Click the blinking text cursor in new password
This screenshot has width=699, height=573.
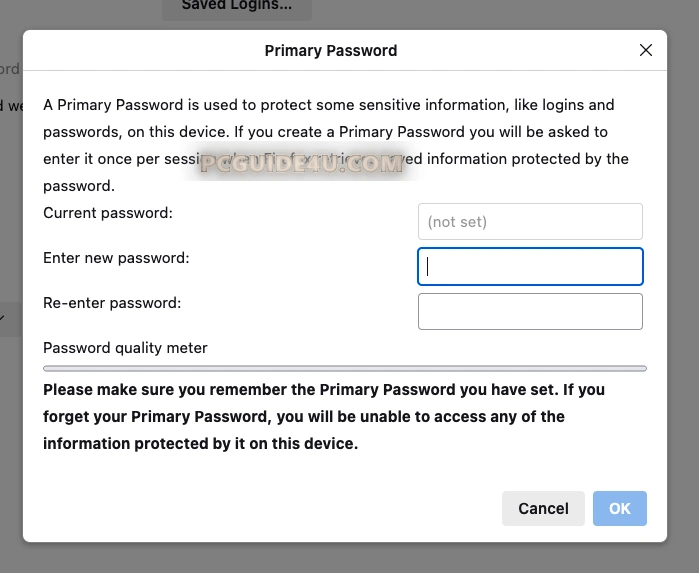tap(428, 267)
